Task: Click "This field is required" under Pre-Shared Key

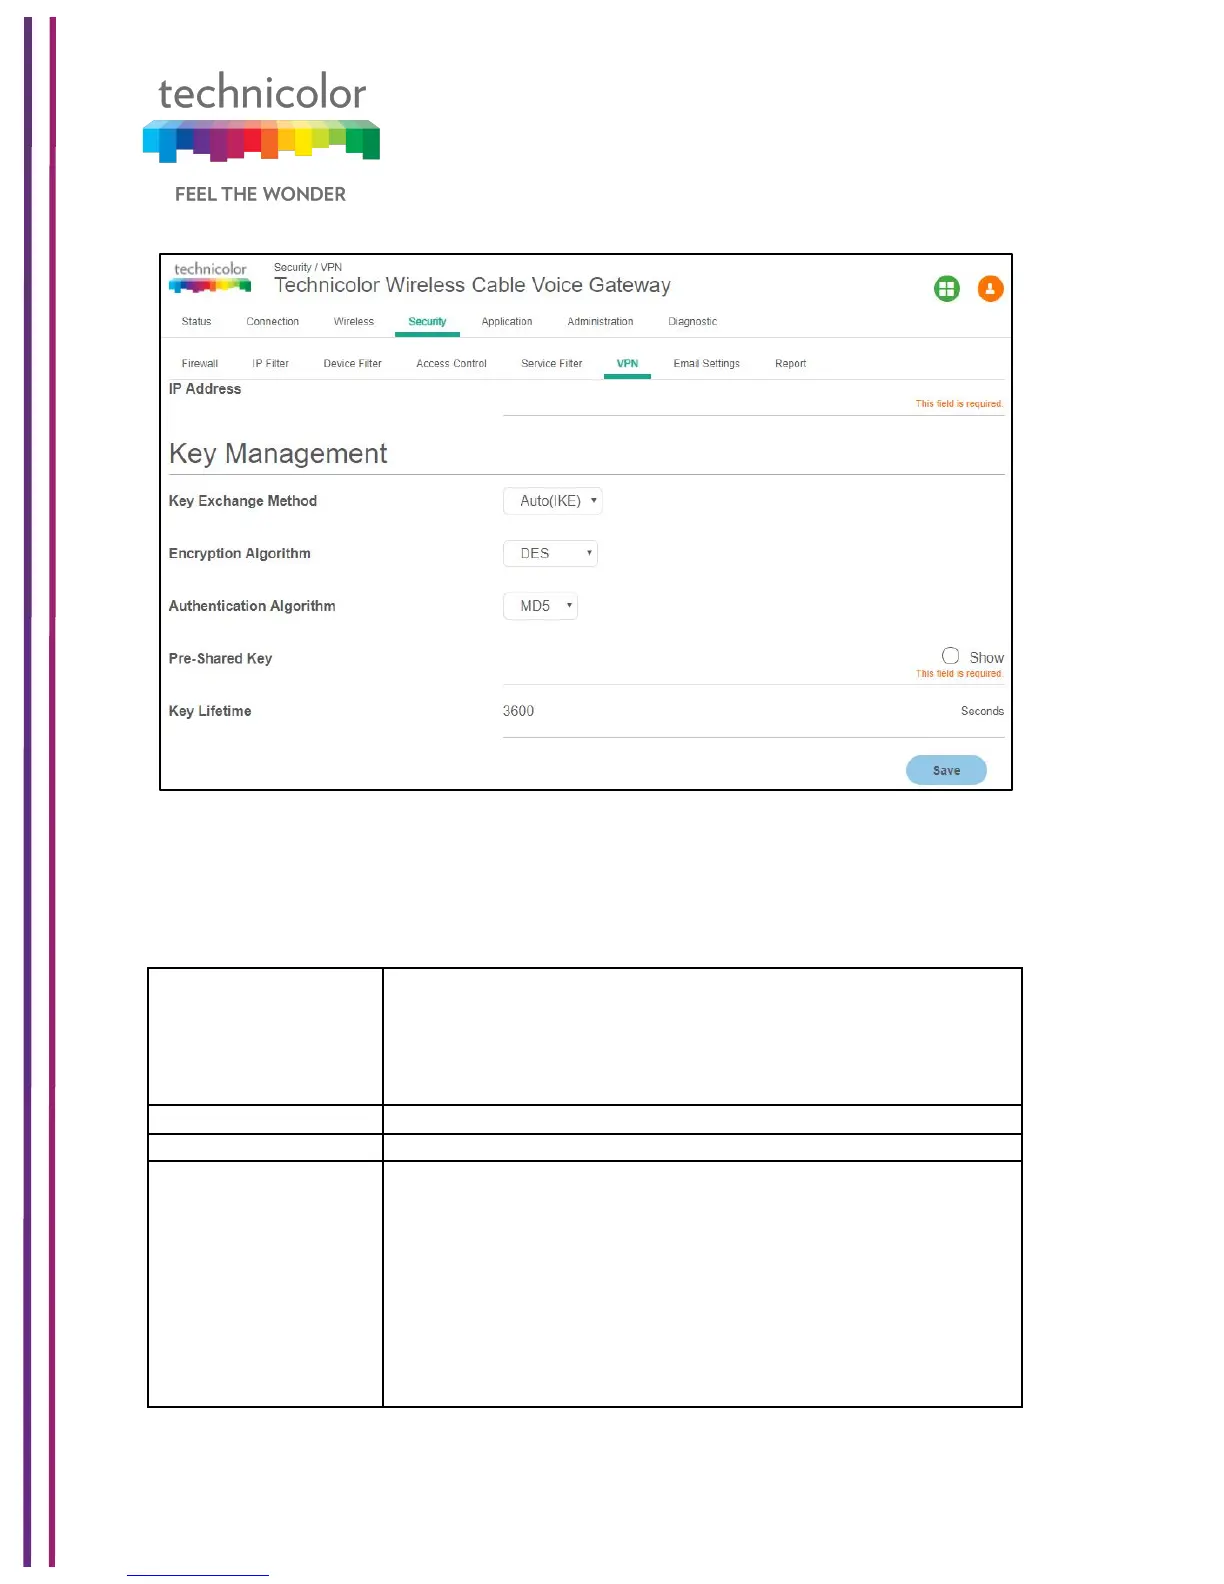Action: click(x=959, y=674)
